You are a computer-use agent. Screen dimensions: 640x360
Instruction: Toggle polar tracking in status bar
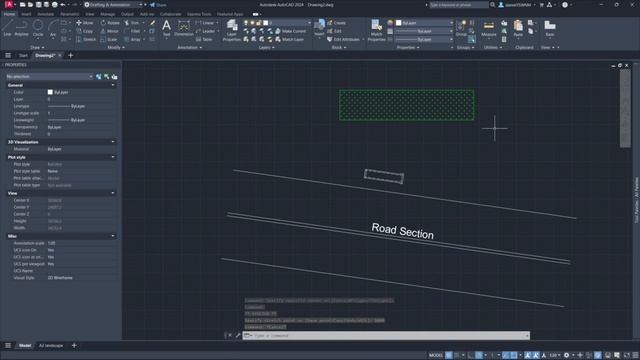(x=480, y=355)
